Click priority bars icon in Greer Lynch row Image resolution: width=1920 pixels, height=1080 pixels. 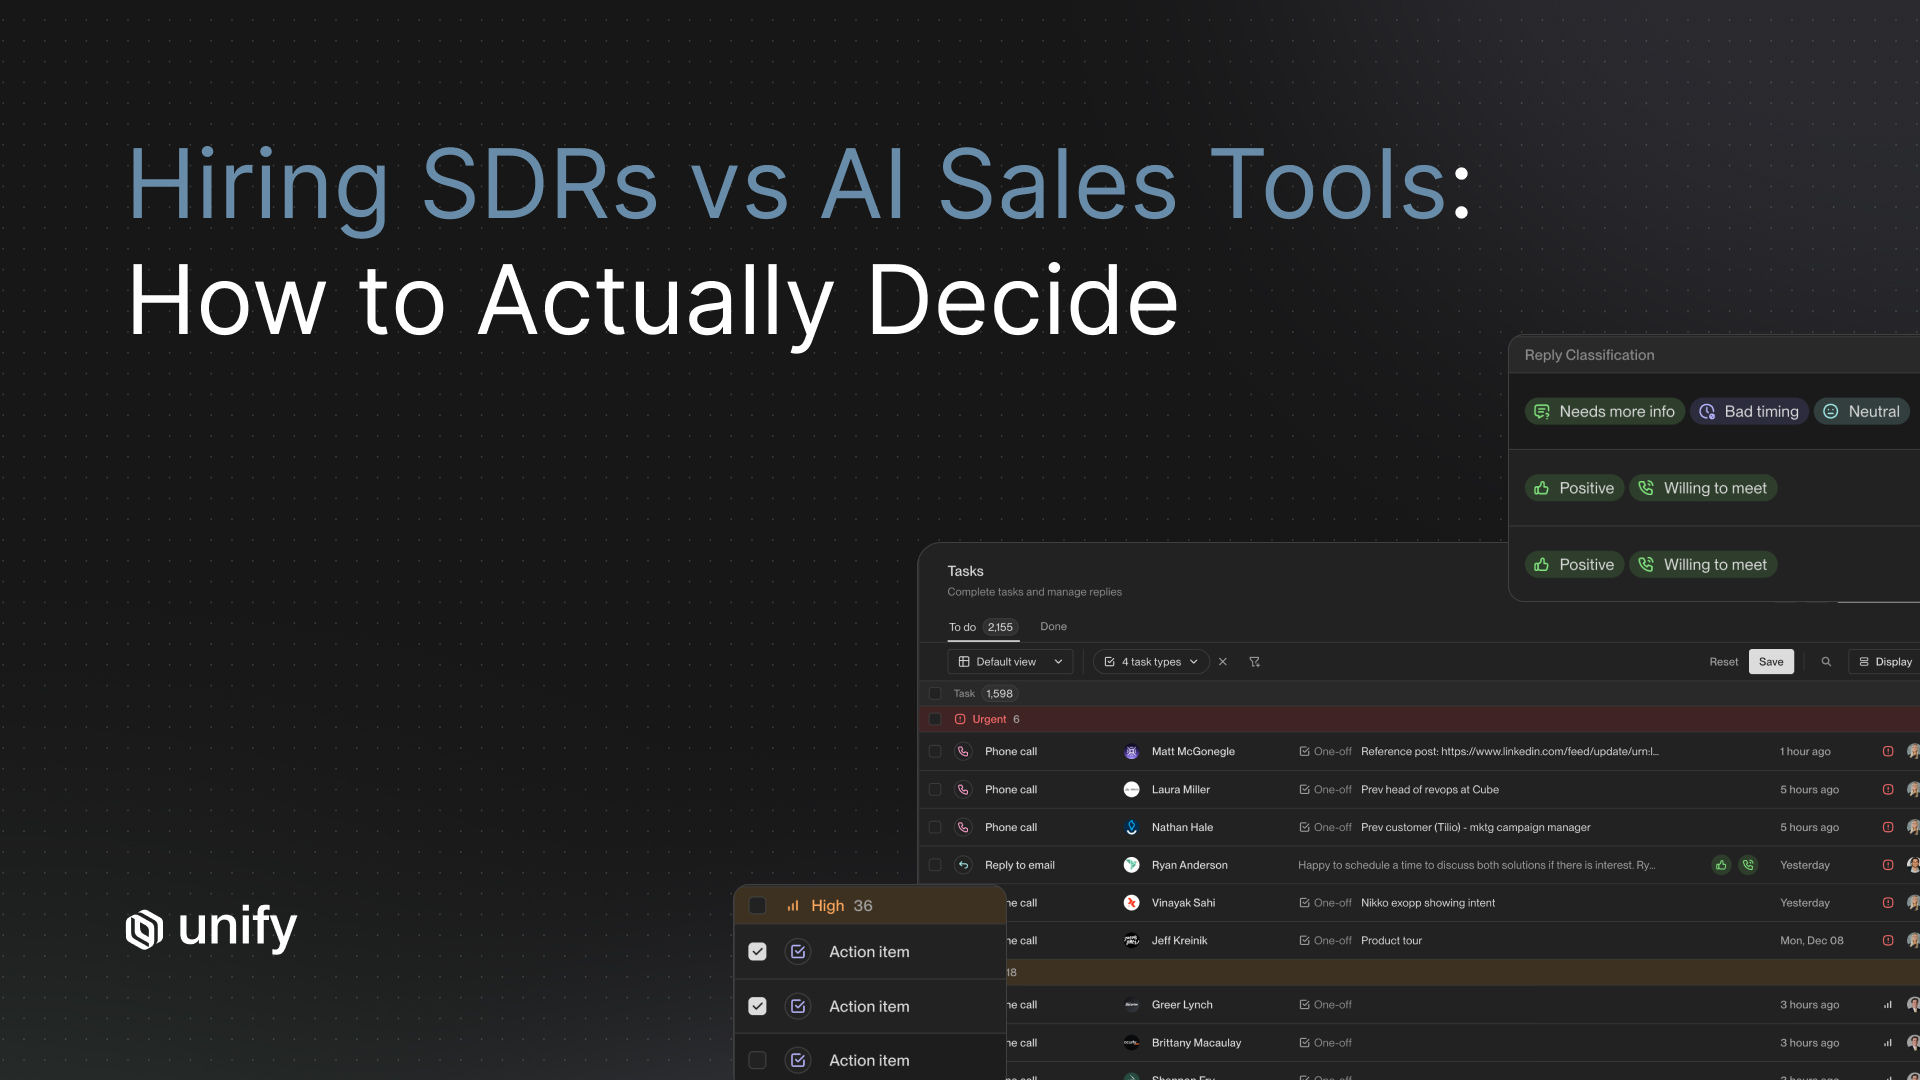click(1888, 1005)
